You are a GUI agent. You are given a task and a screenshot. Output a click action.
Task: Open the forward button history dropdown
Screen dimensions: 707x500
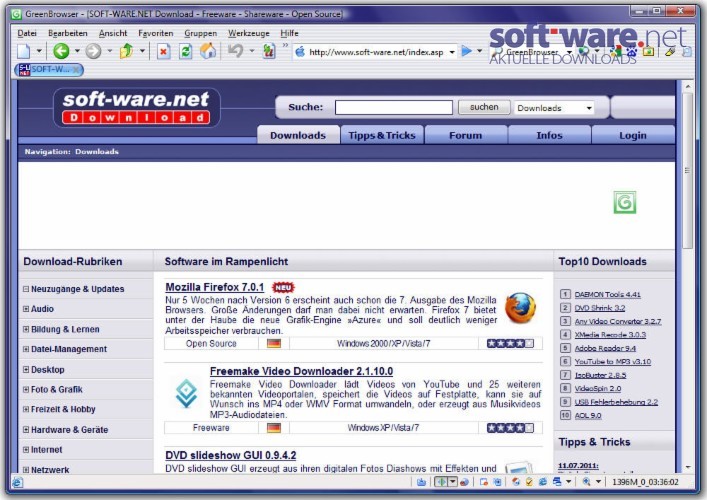pos(110,51)
